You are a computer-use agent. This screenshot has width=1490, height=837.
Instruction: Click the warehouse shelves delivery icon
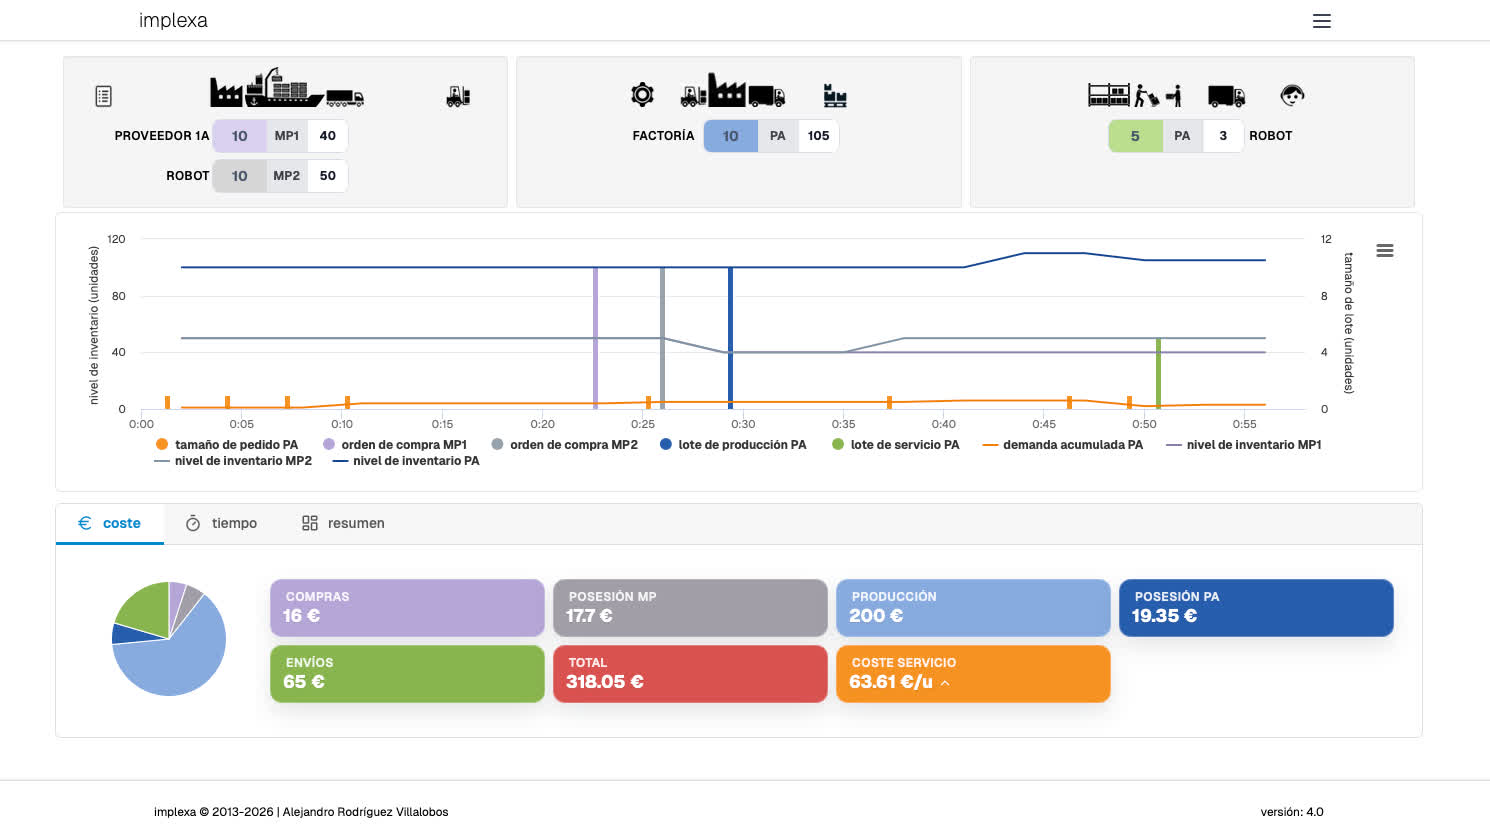click(x=1134, y=95)
